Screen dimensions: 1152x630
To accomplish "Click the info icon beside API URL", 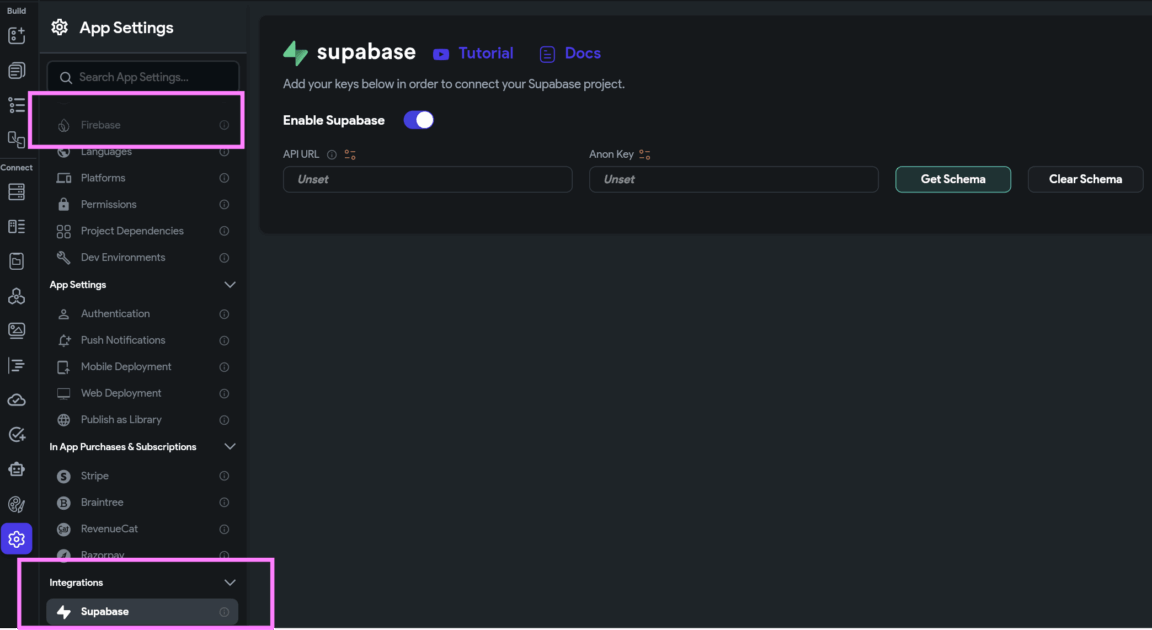I will [331, 155].
